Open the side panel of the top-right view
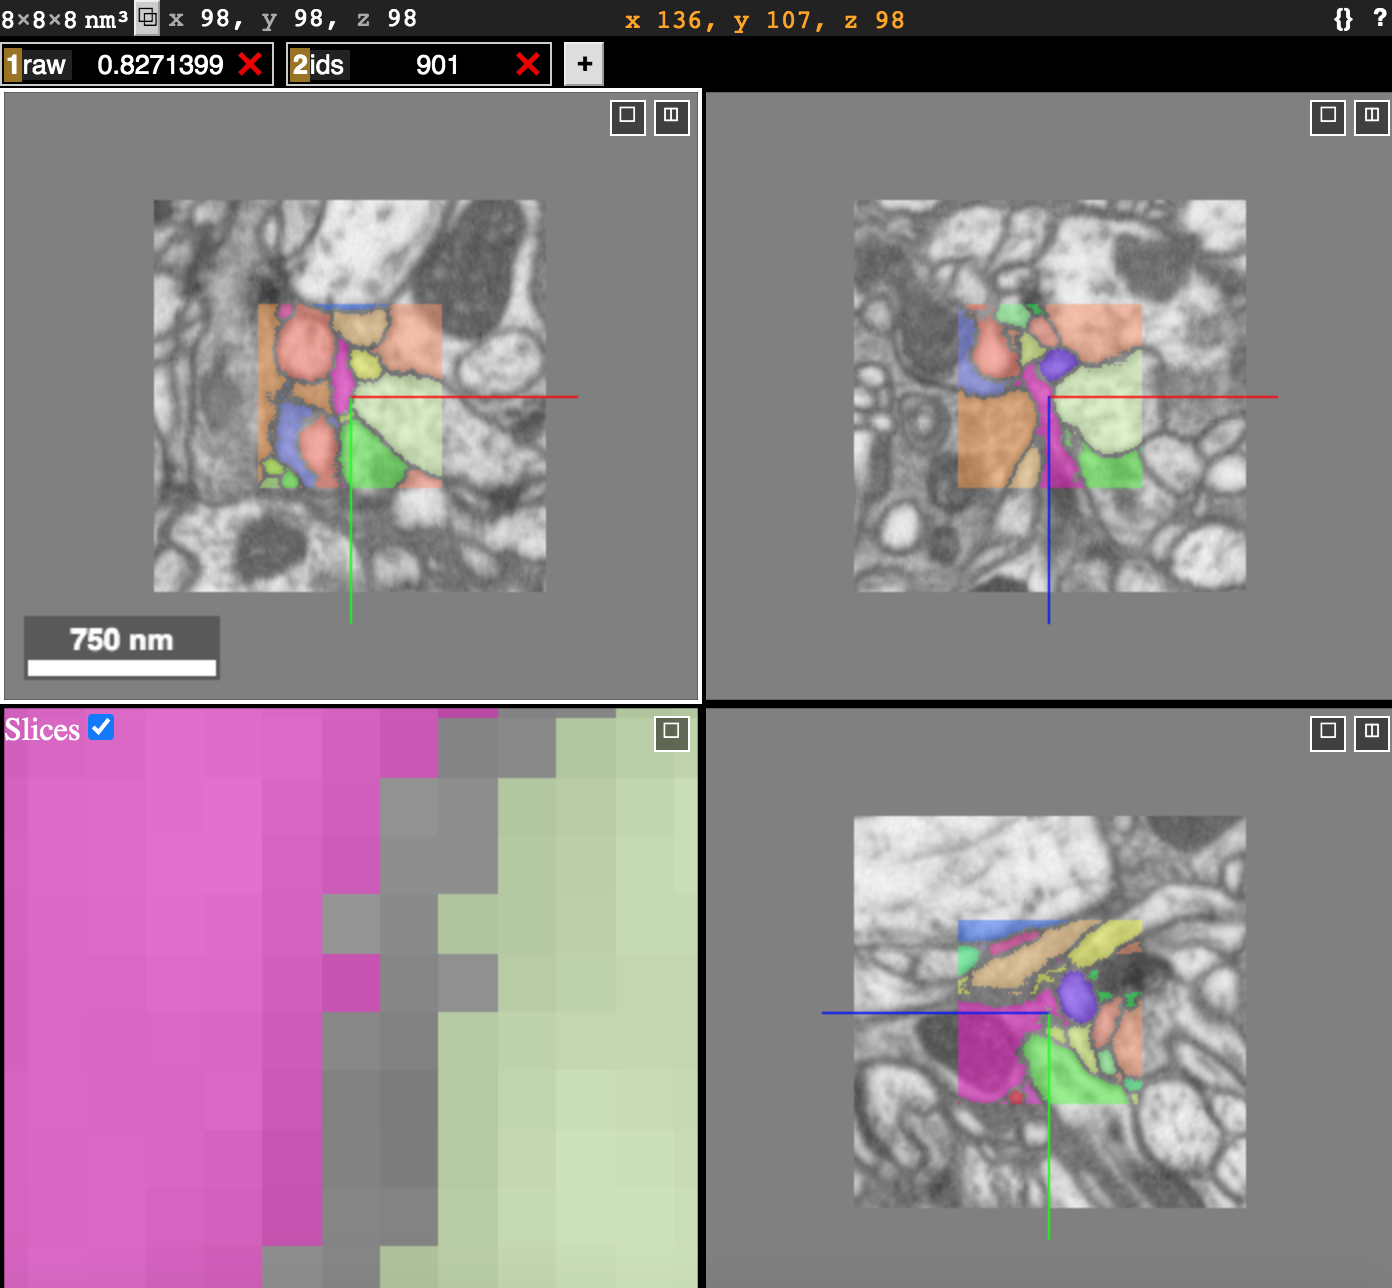 pyautogui.click(x=1372, y=117)
